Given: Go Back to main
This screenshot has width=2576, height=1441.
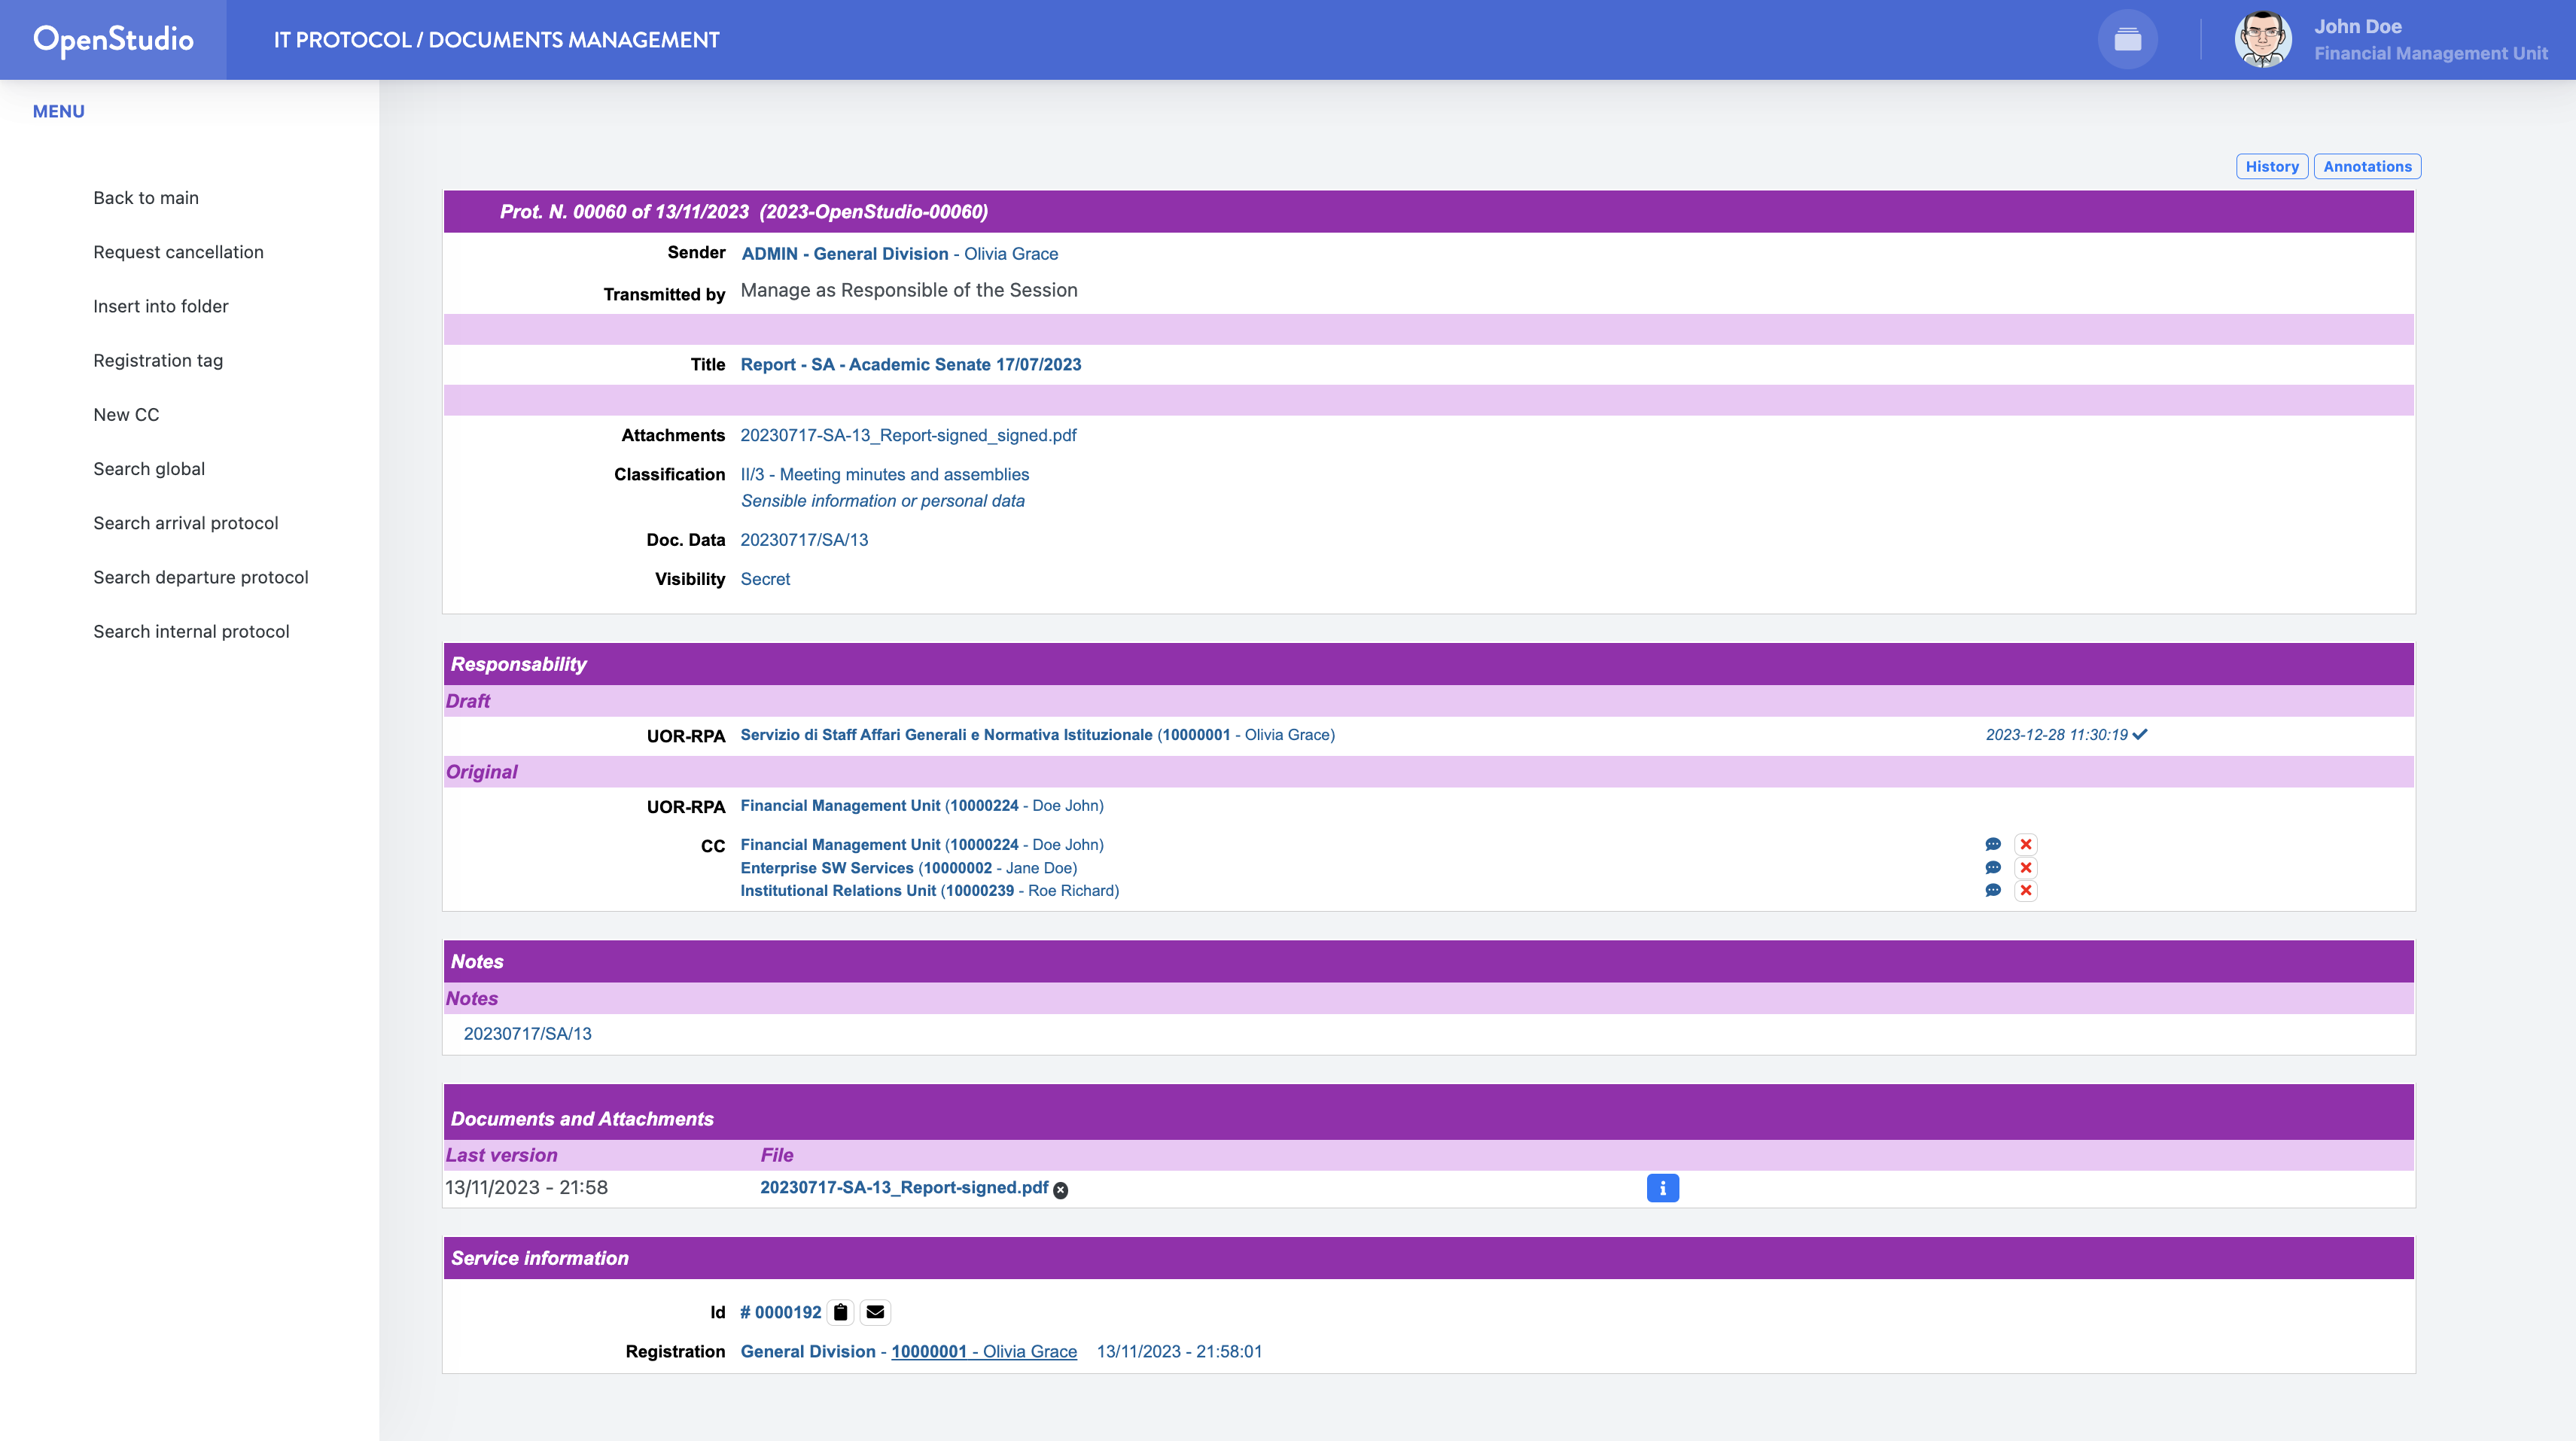Looking at the screenshot, I should pyautogui.click(x=146, y=198).
